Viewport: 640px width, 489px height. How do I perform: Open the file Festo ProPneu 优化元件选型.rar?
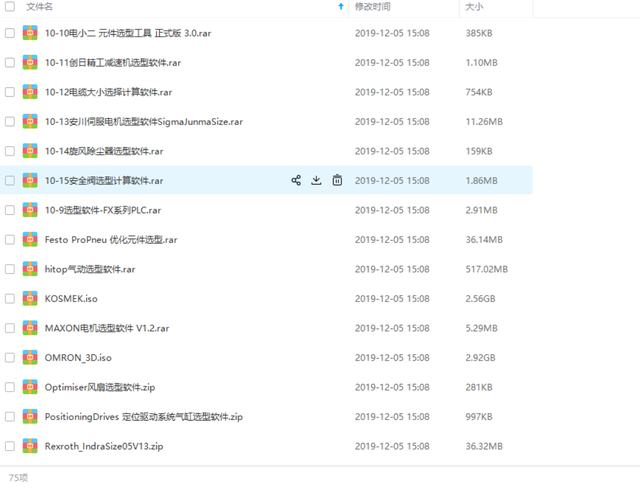pos(111,240)
